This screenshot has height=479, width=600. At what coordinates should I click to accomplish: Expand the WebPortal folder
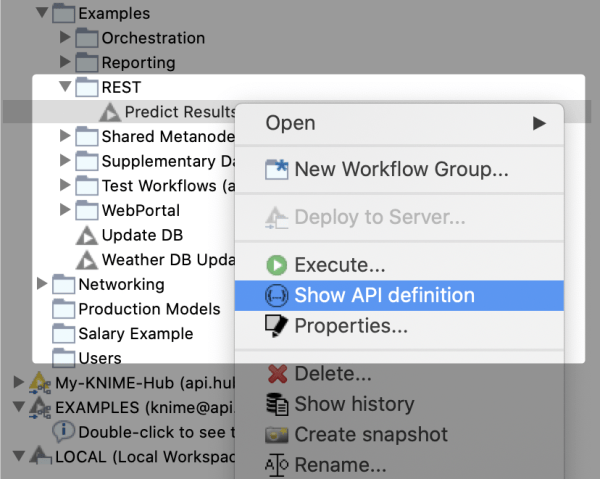coord(65,209)
